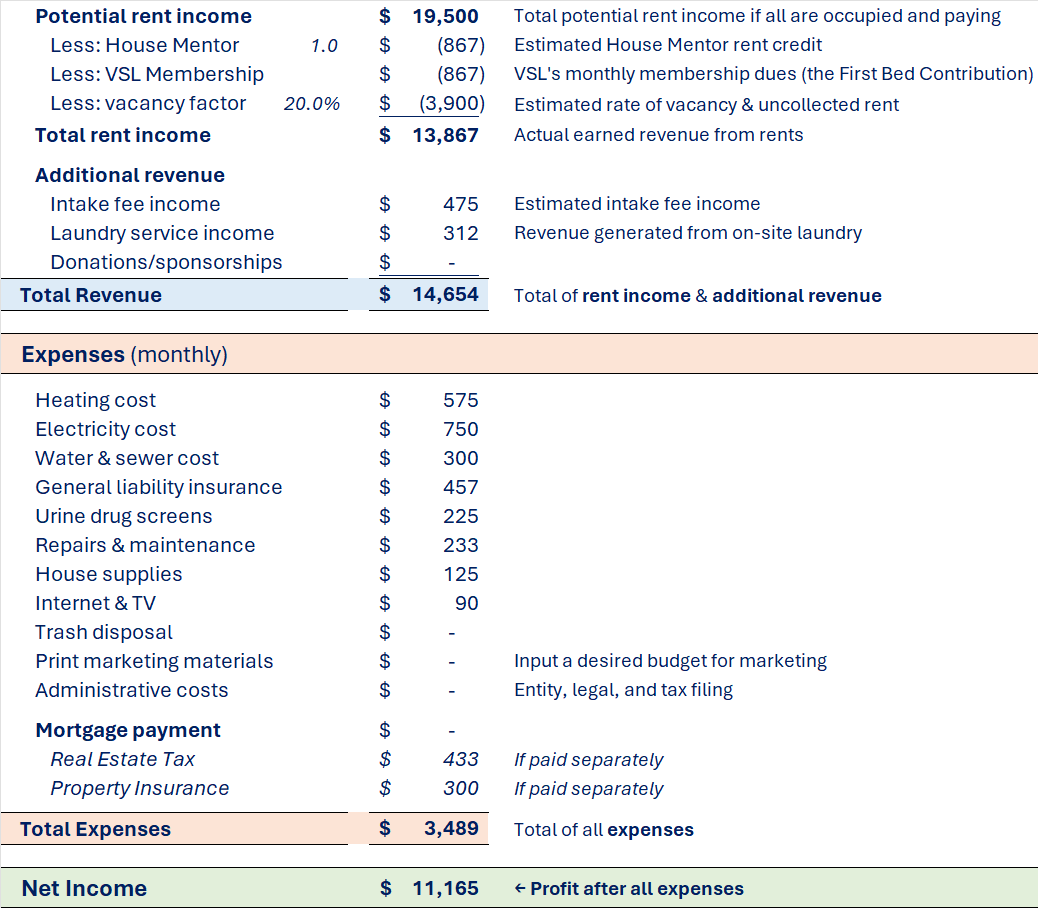
Task: Click the 'Estimated House Mentor rent credit' note
Action: coord(668,45)
